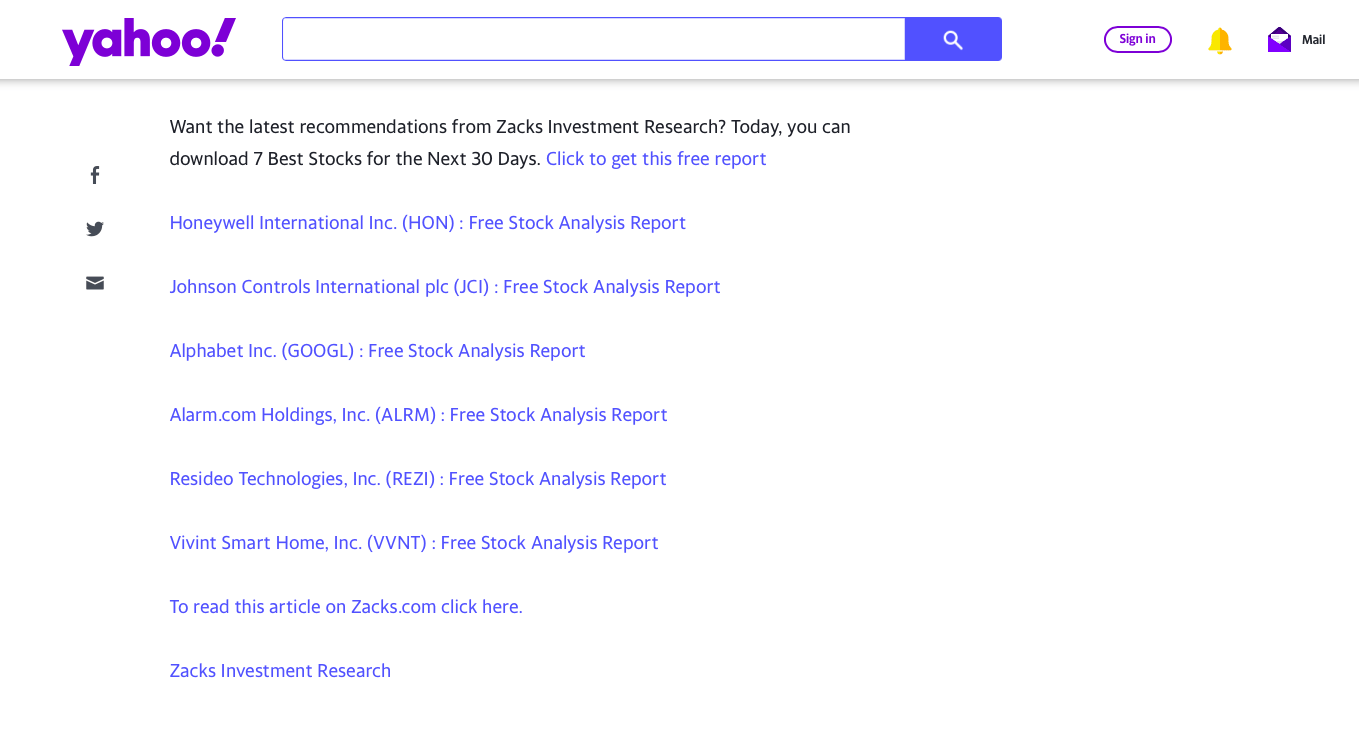1359x747 pixels.
Task: Click the Yahoo logo
Action: (149, 41)
